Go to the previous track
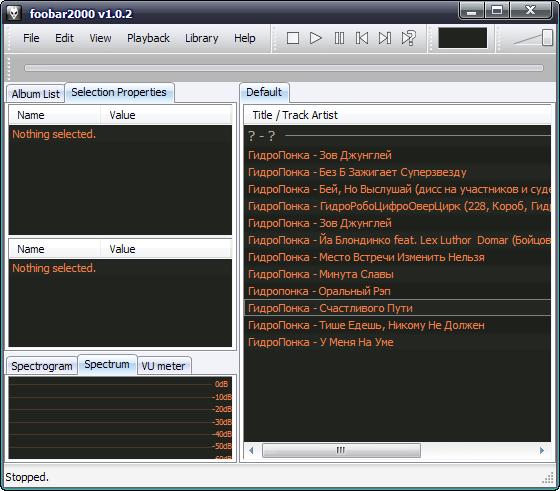 pyautogui.click(x=362, y=38)
